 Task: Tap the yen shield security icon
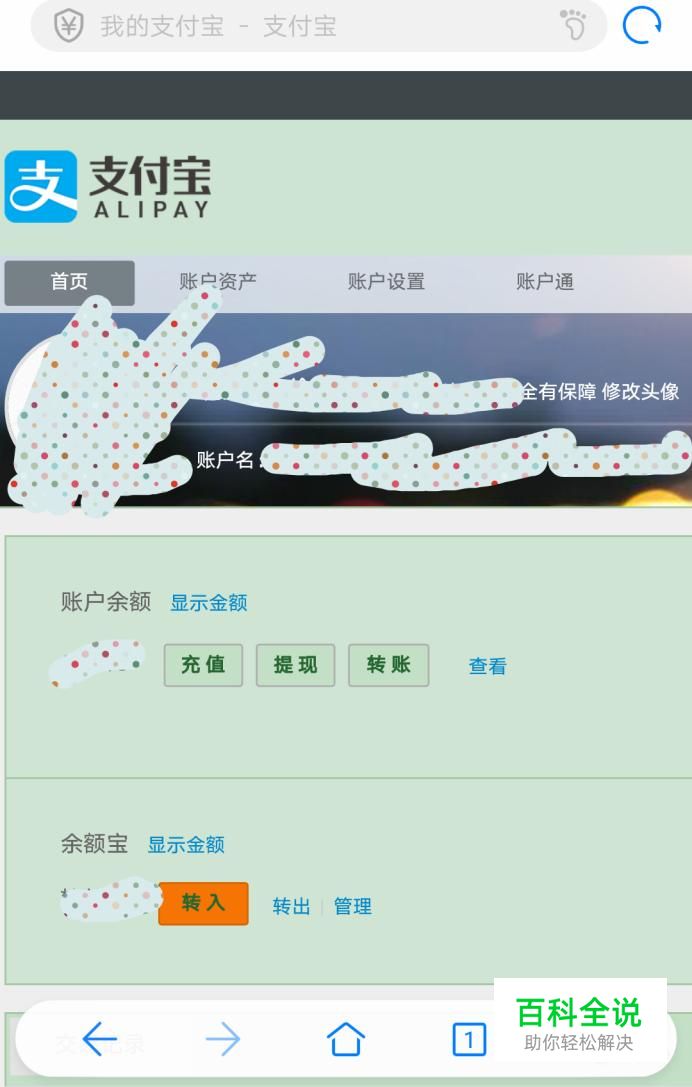69,26
